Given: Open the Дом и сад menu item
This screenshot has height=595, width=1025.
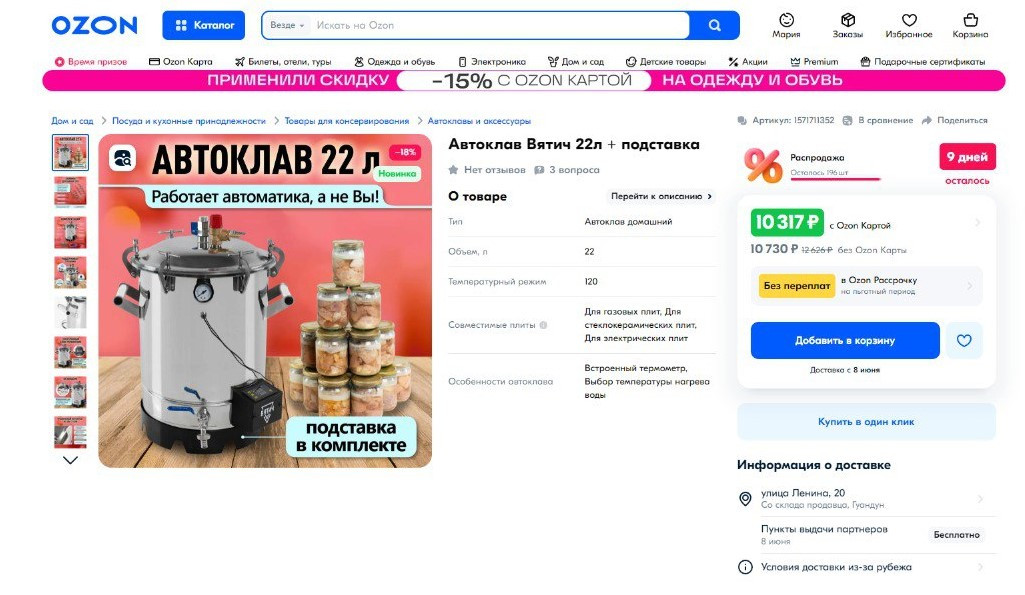Looking at the screenshot, I should (576, 61).
